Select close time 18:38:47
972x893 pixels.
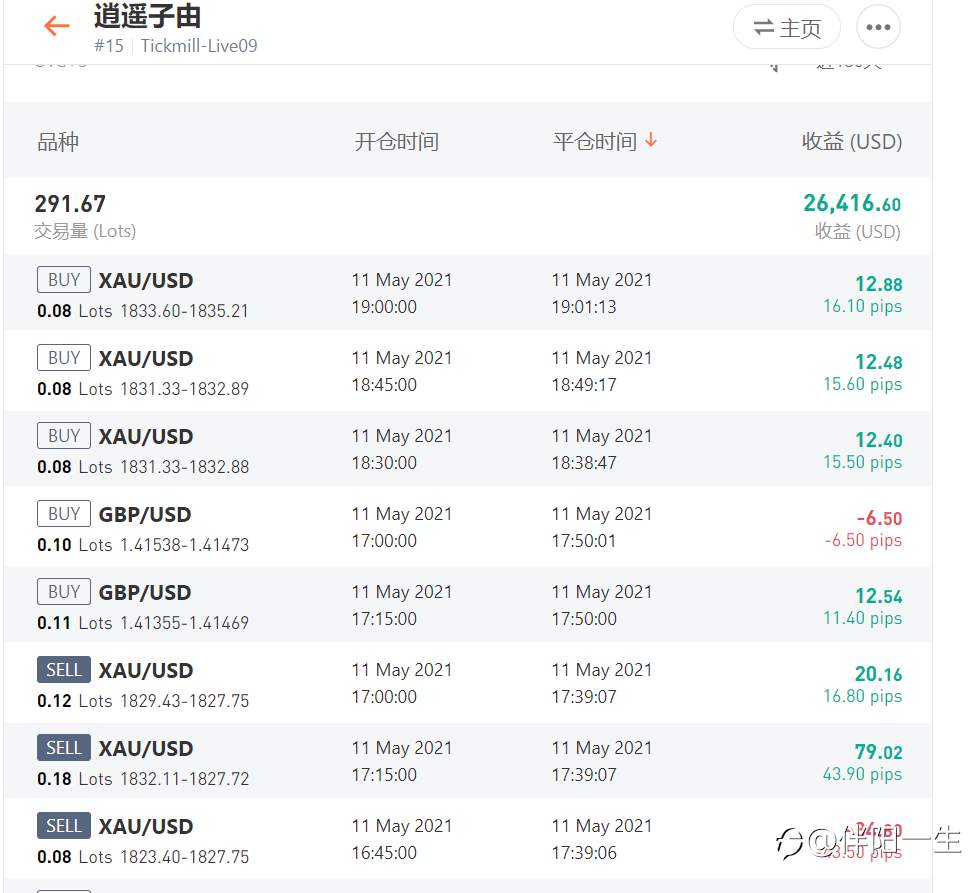[x=584, y=463]
